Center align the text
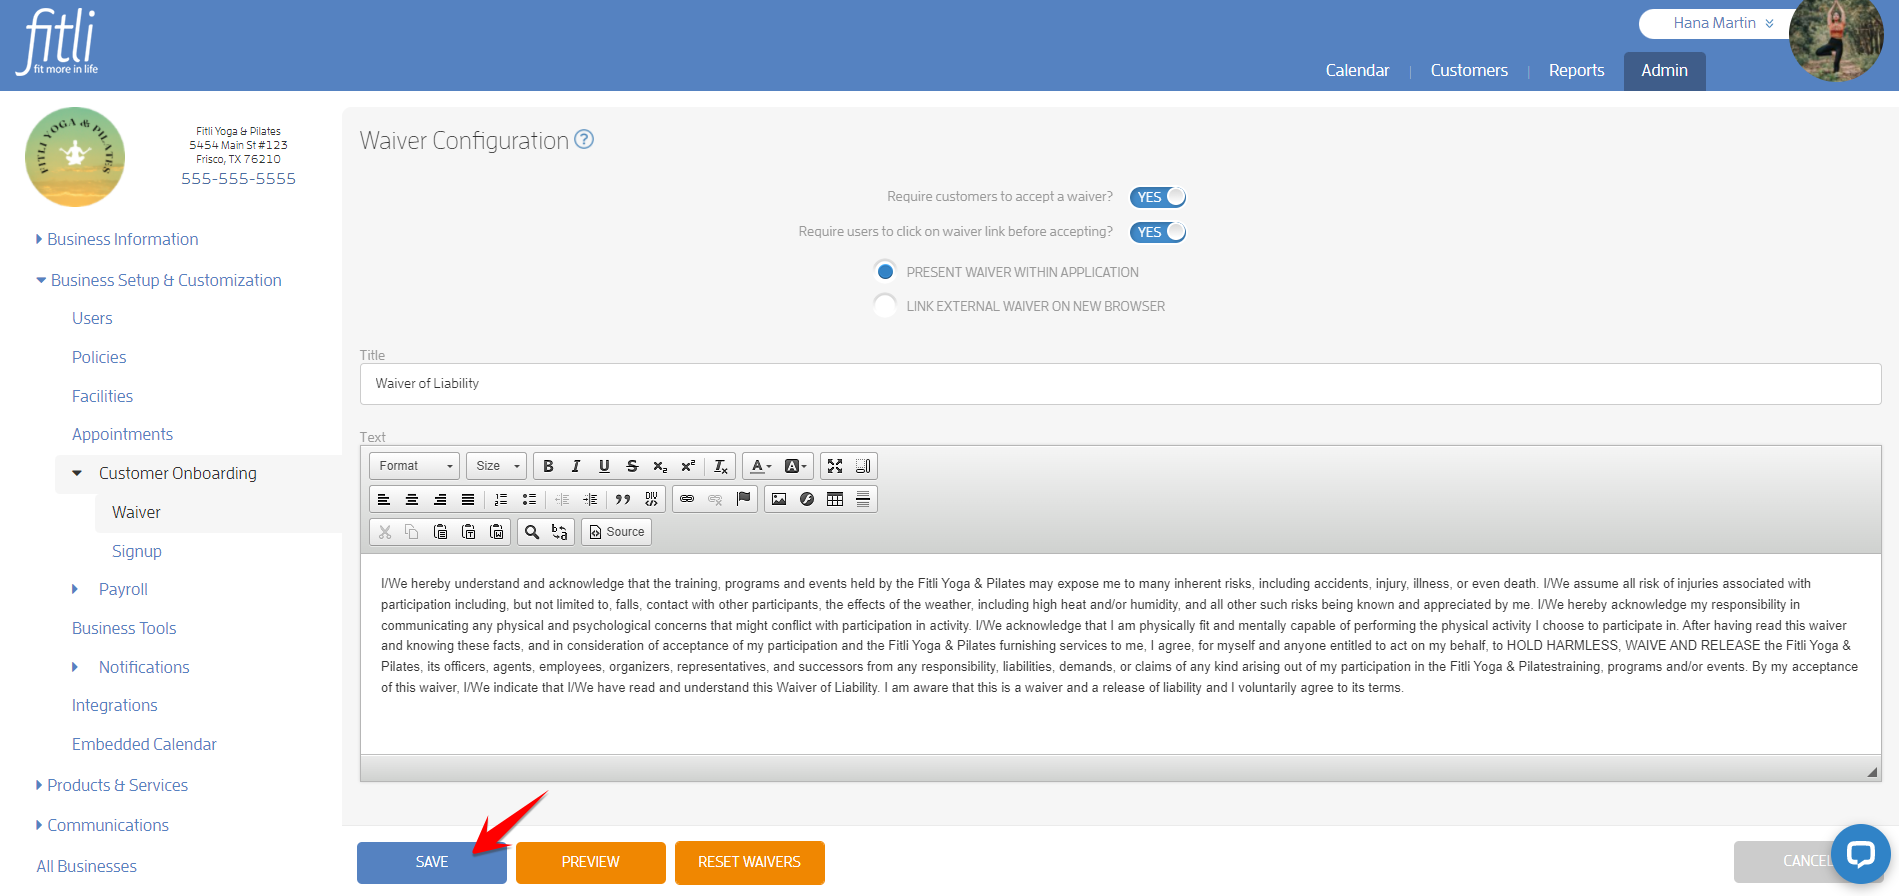The width and height of the screenshot is (1899, 896). [412, 499]
